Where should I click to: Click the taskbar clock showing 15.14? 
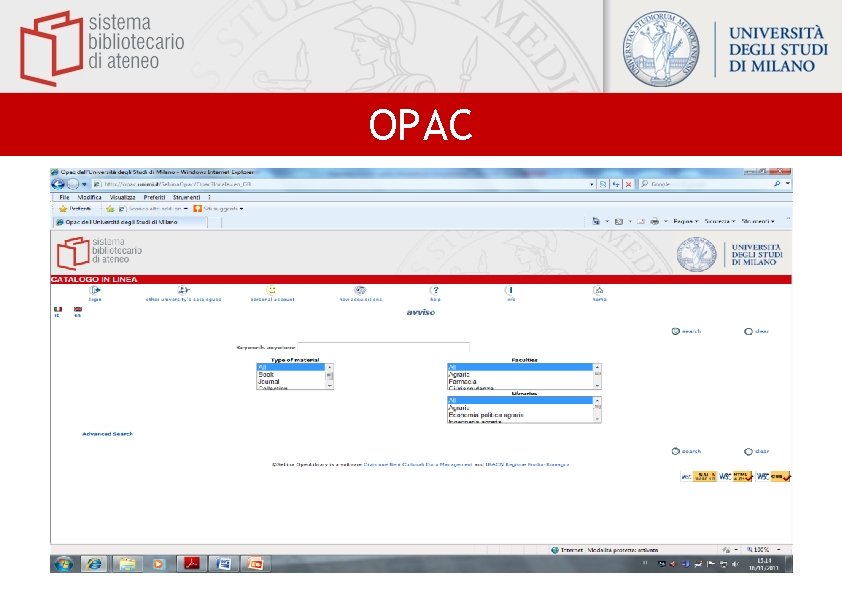point(764,564)
